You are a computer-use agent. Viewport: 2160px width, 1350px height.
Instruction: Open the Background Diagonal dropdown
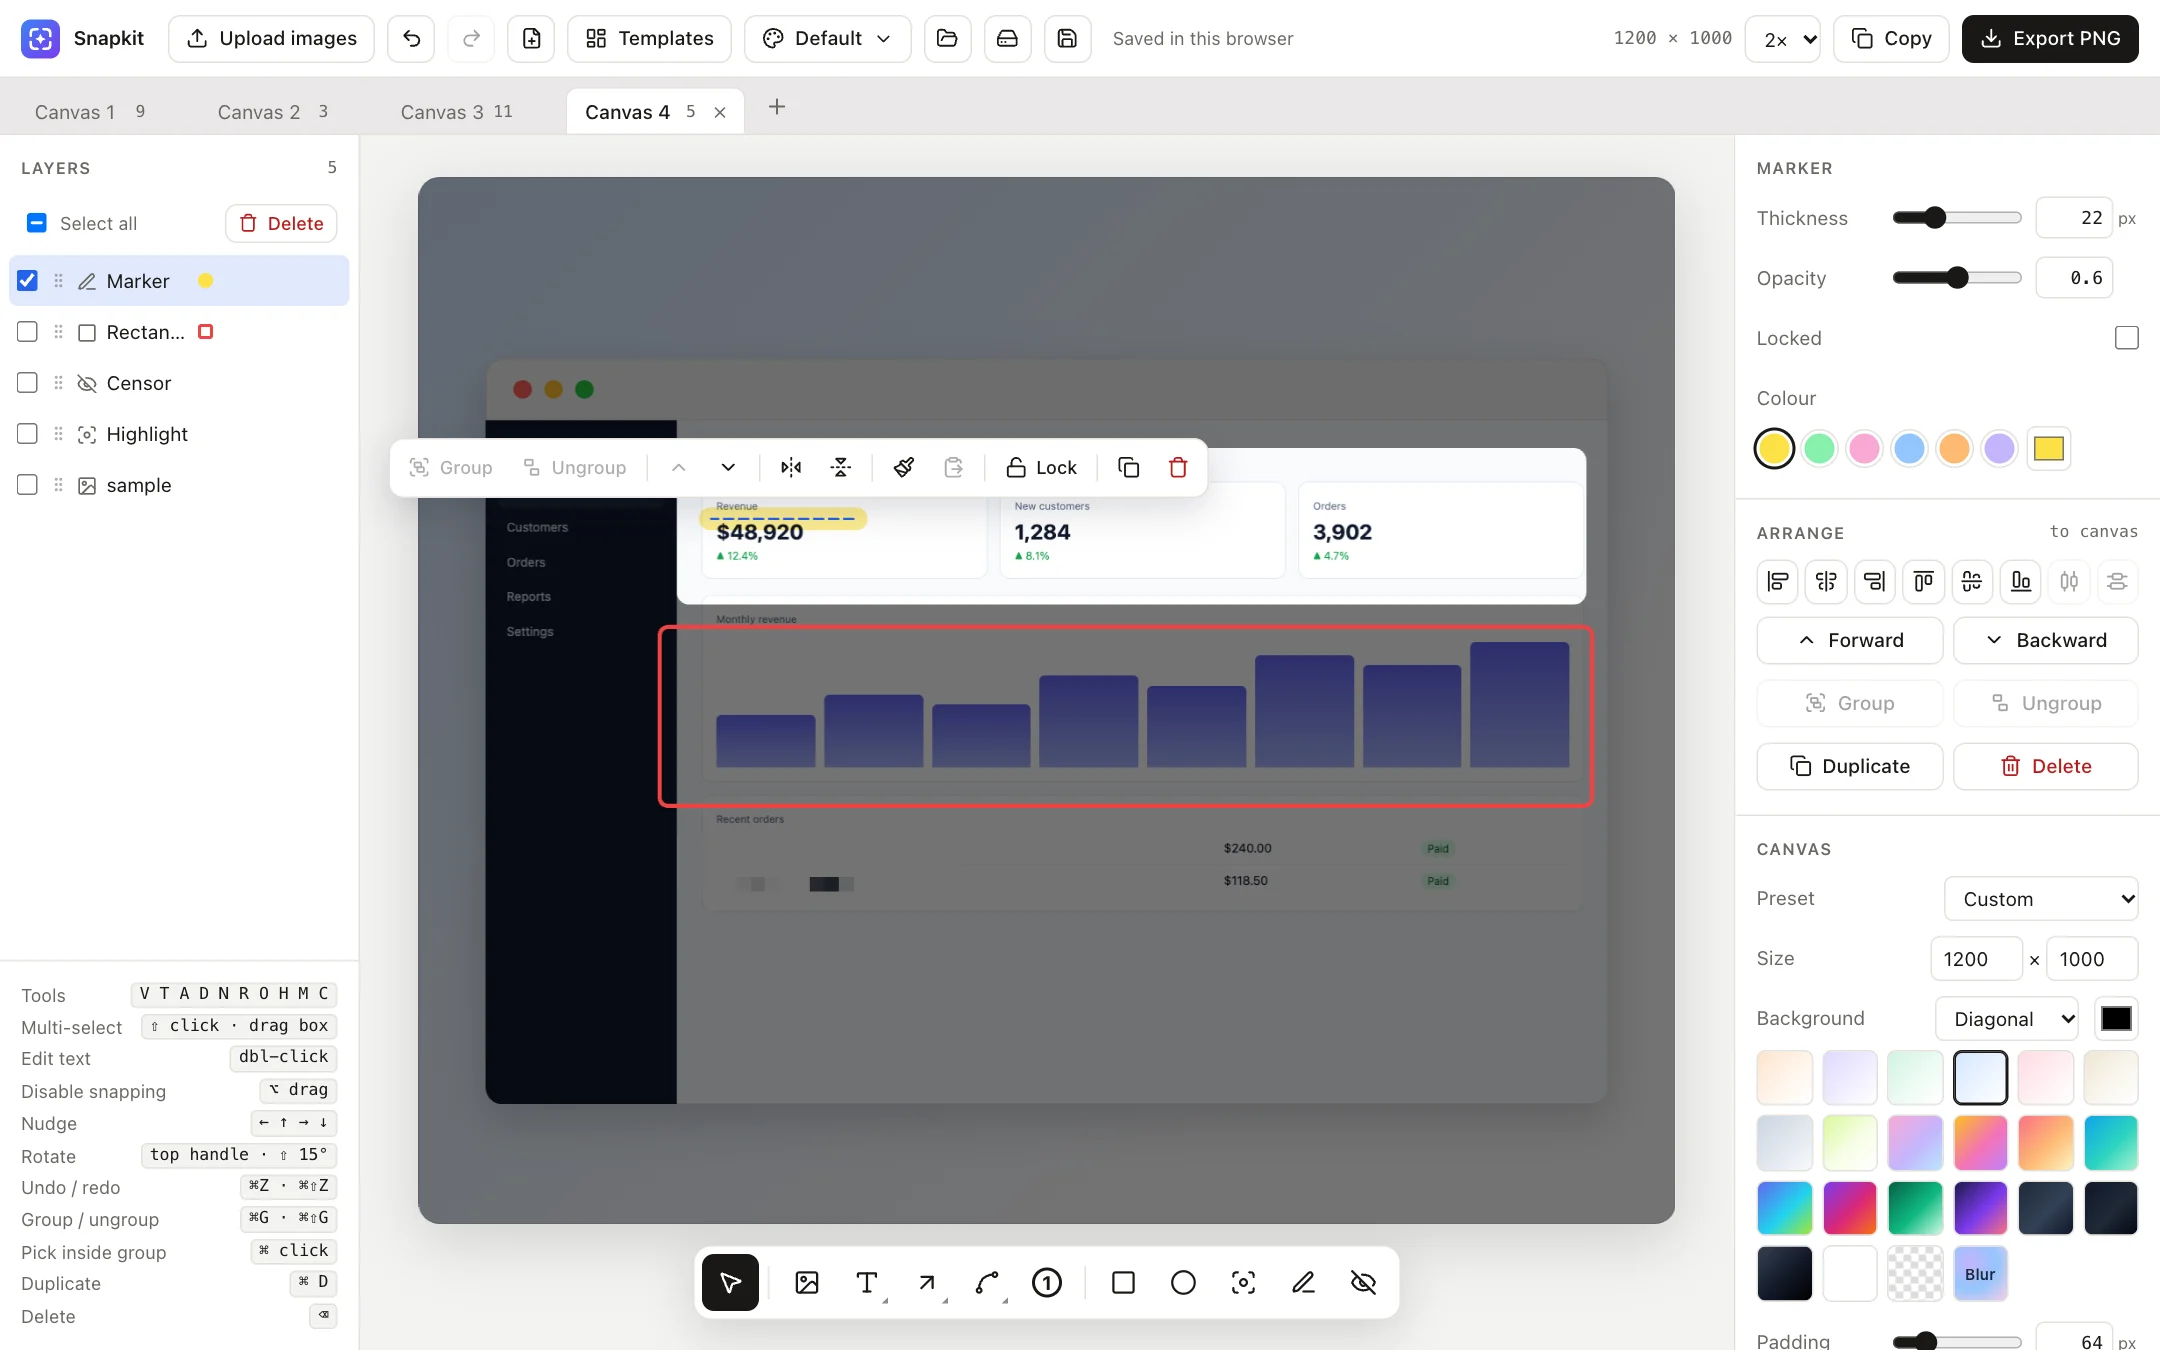coord(2007,1019)
